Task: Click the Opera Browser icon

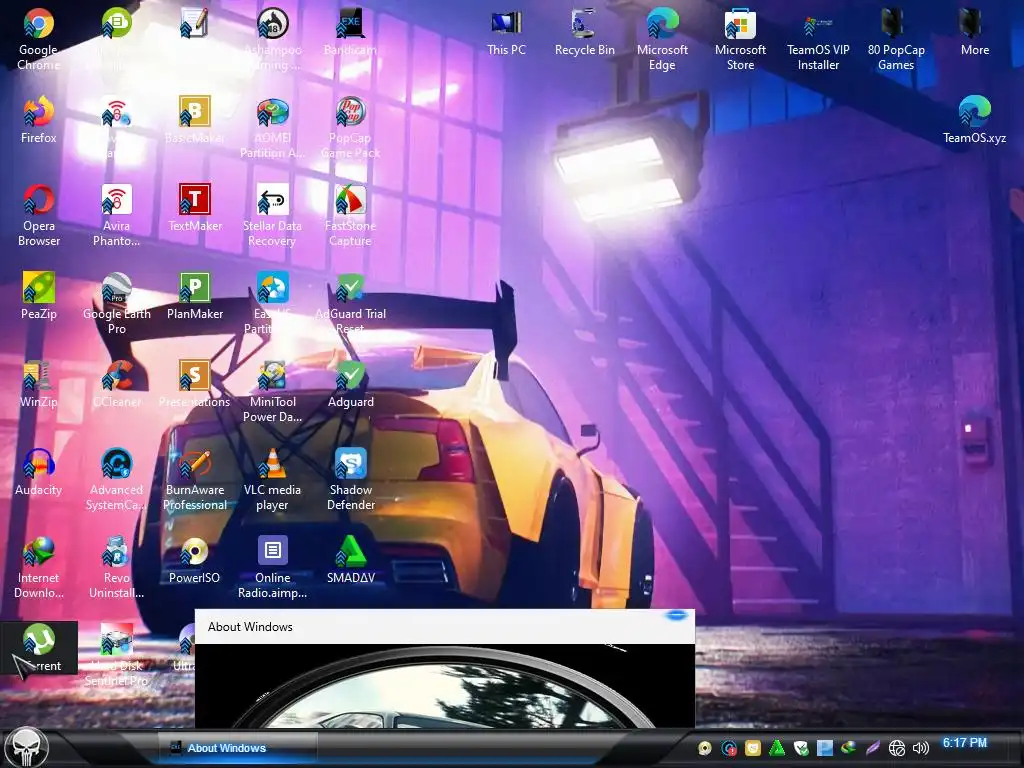Action: point(39,200)
